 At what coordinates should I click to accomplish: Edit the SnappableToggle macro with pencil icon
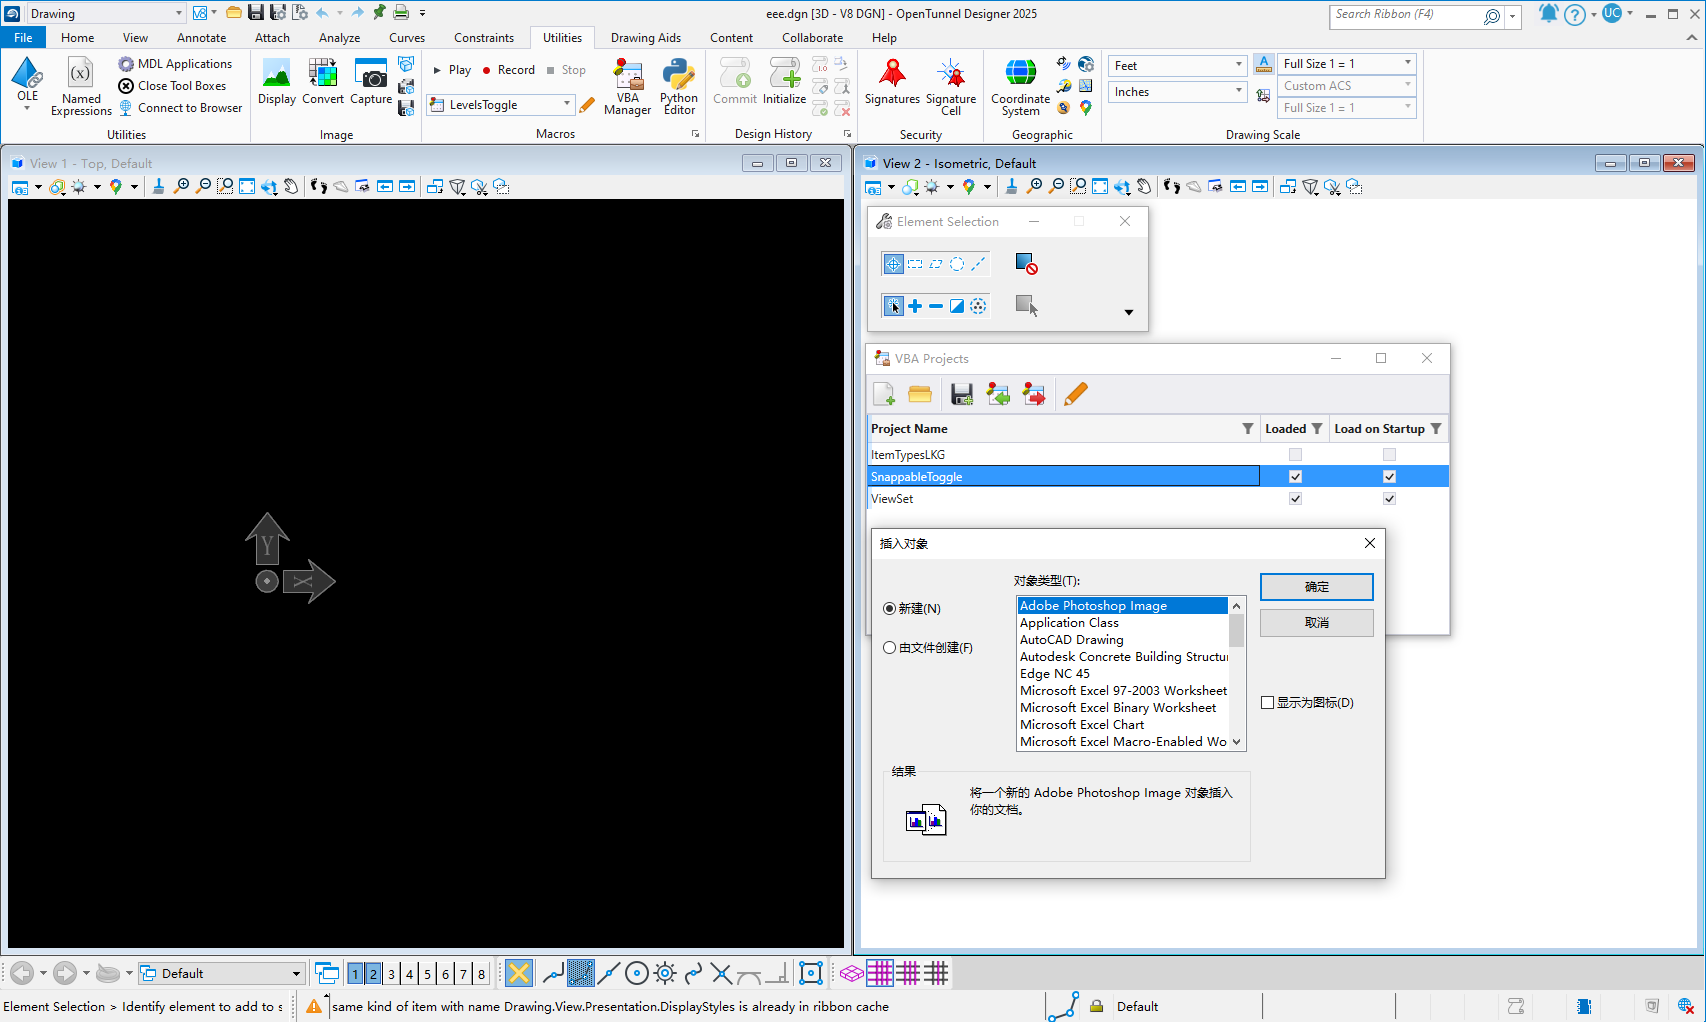1075,393
